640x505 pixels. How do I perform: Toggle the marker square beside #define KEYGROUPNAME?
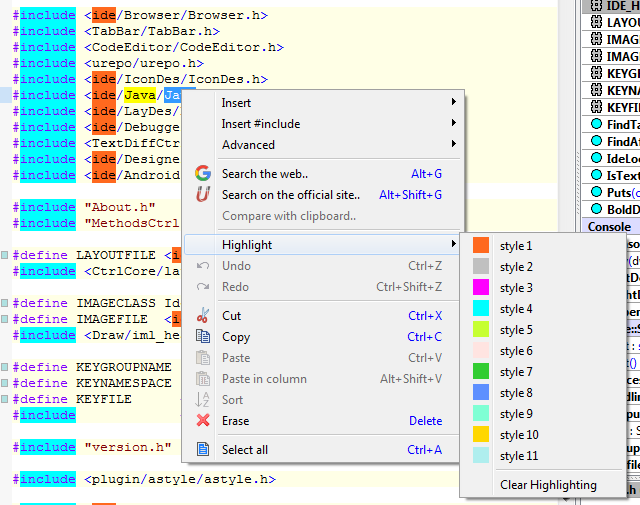tap(5, 367)
